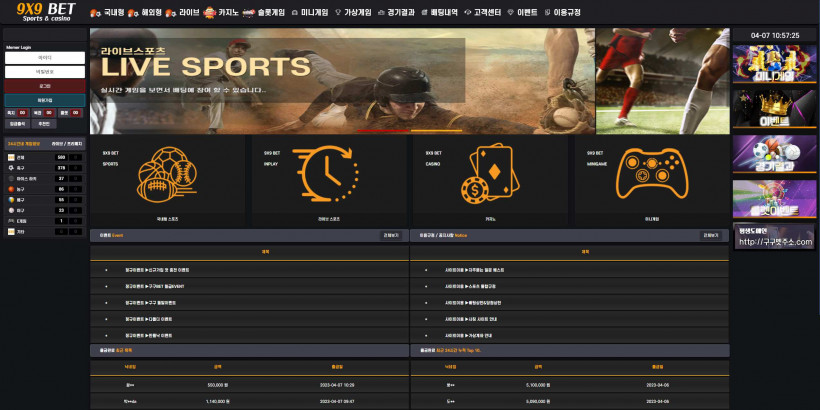
Task: Select the basketball sport row in sidebar
Action: (44, 189)
